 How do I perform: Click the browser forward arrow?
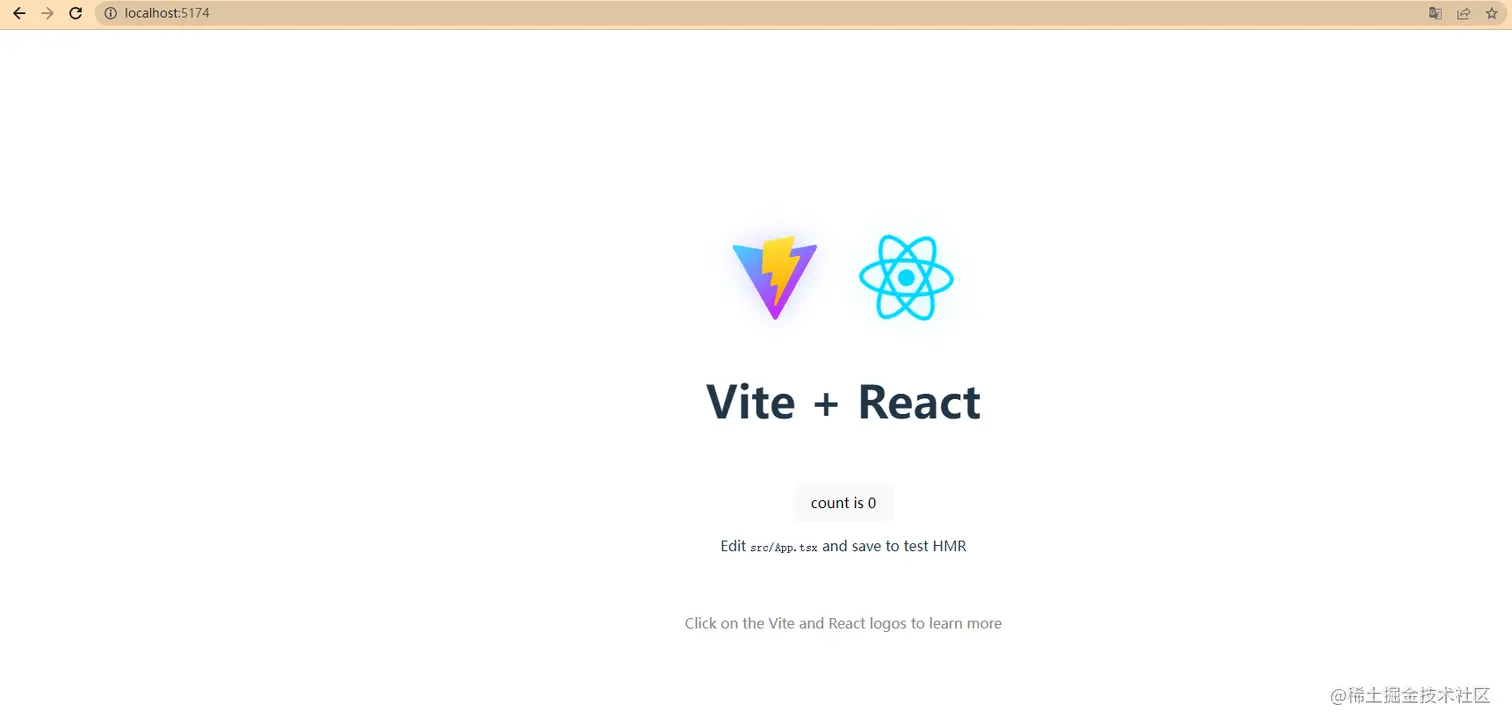[47, 14]
